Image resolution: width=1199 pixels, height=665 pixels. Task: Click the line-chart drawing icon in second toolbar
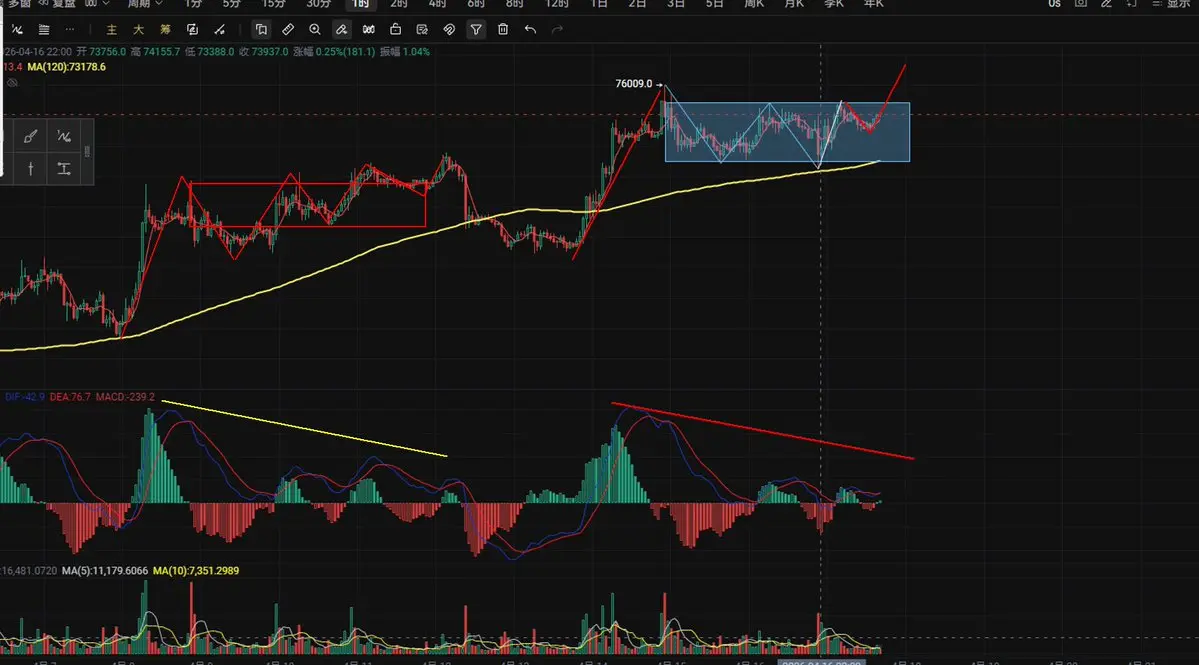coord(18,30)
